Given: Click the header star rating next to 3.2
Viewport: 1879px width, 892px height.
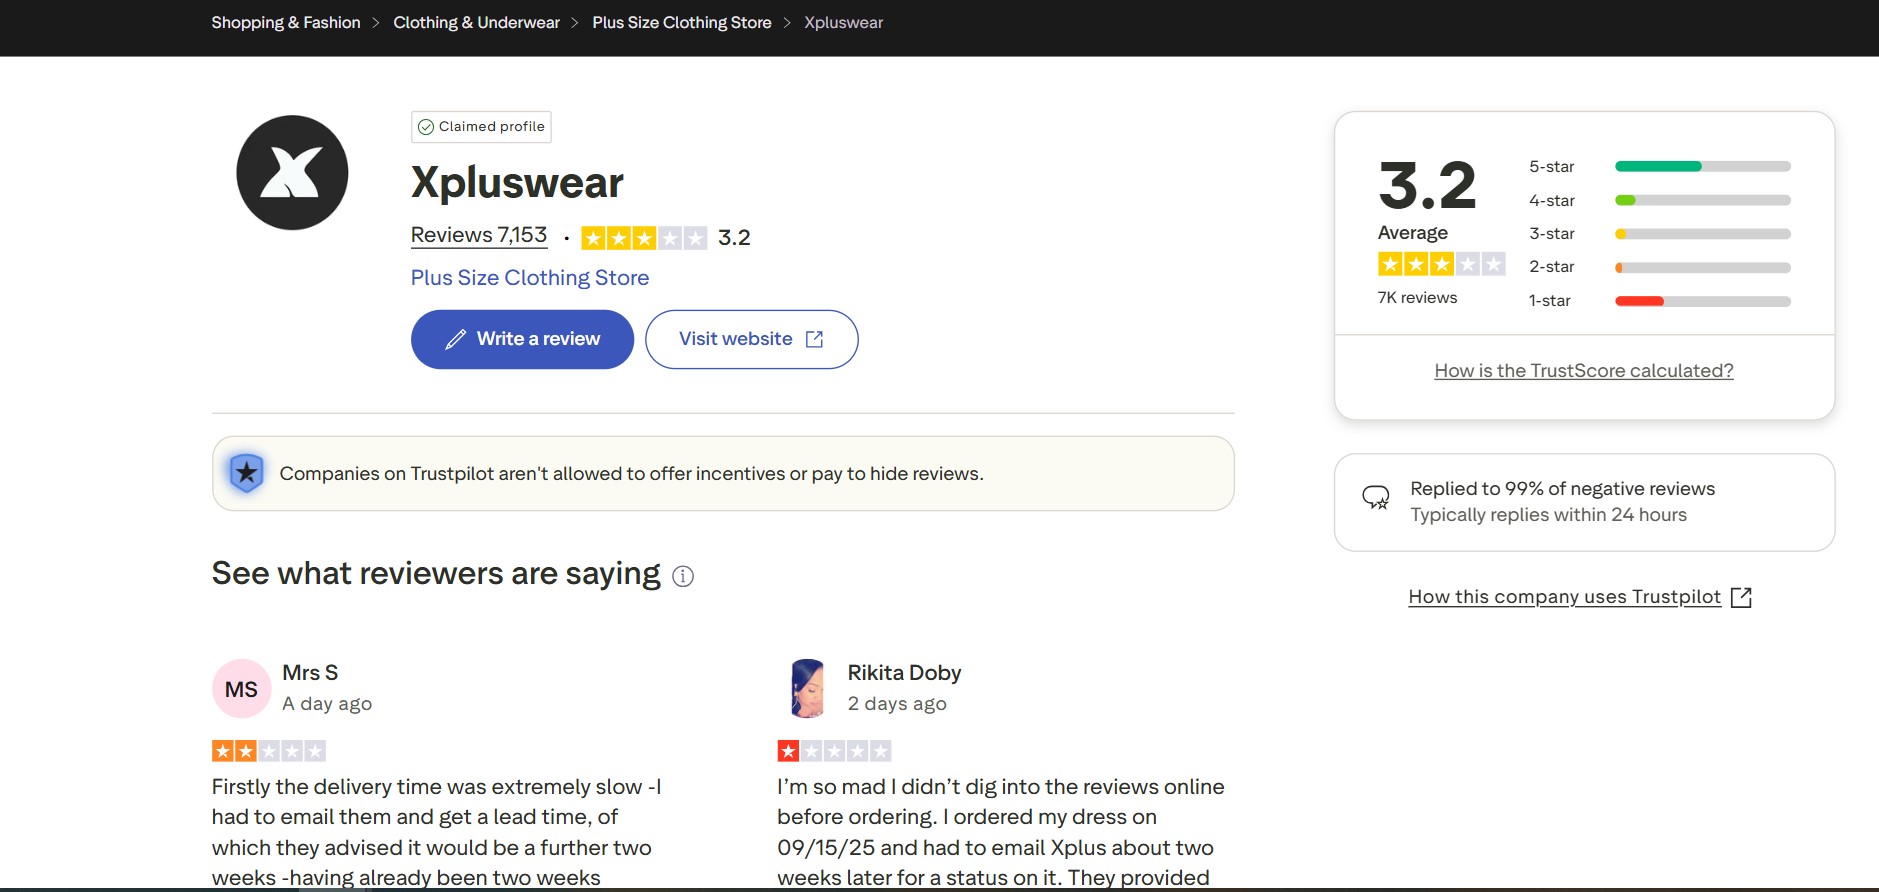Looking at the screenshot, I should pyautogui.click(x=643, y=238).
